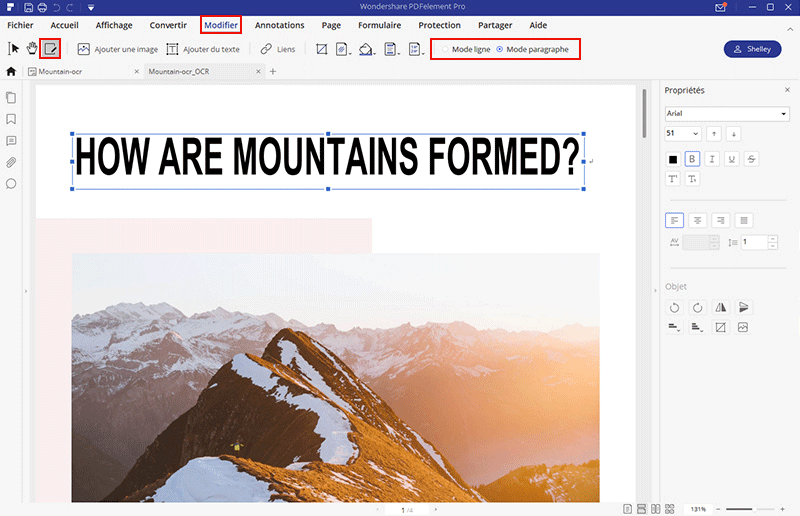Open the Partager tab
This screenshot has height=516, width=800.
pyautogui.click(x=495, y=25)
